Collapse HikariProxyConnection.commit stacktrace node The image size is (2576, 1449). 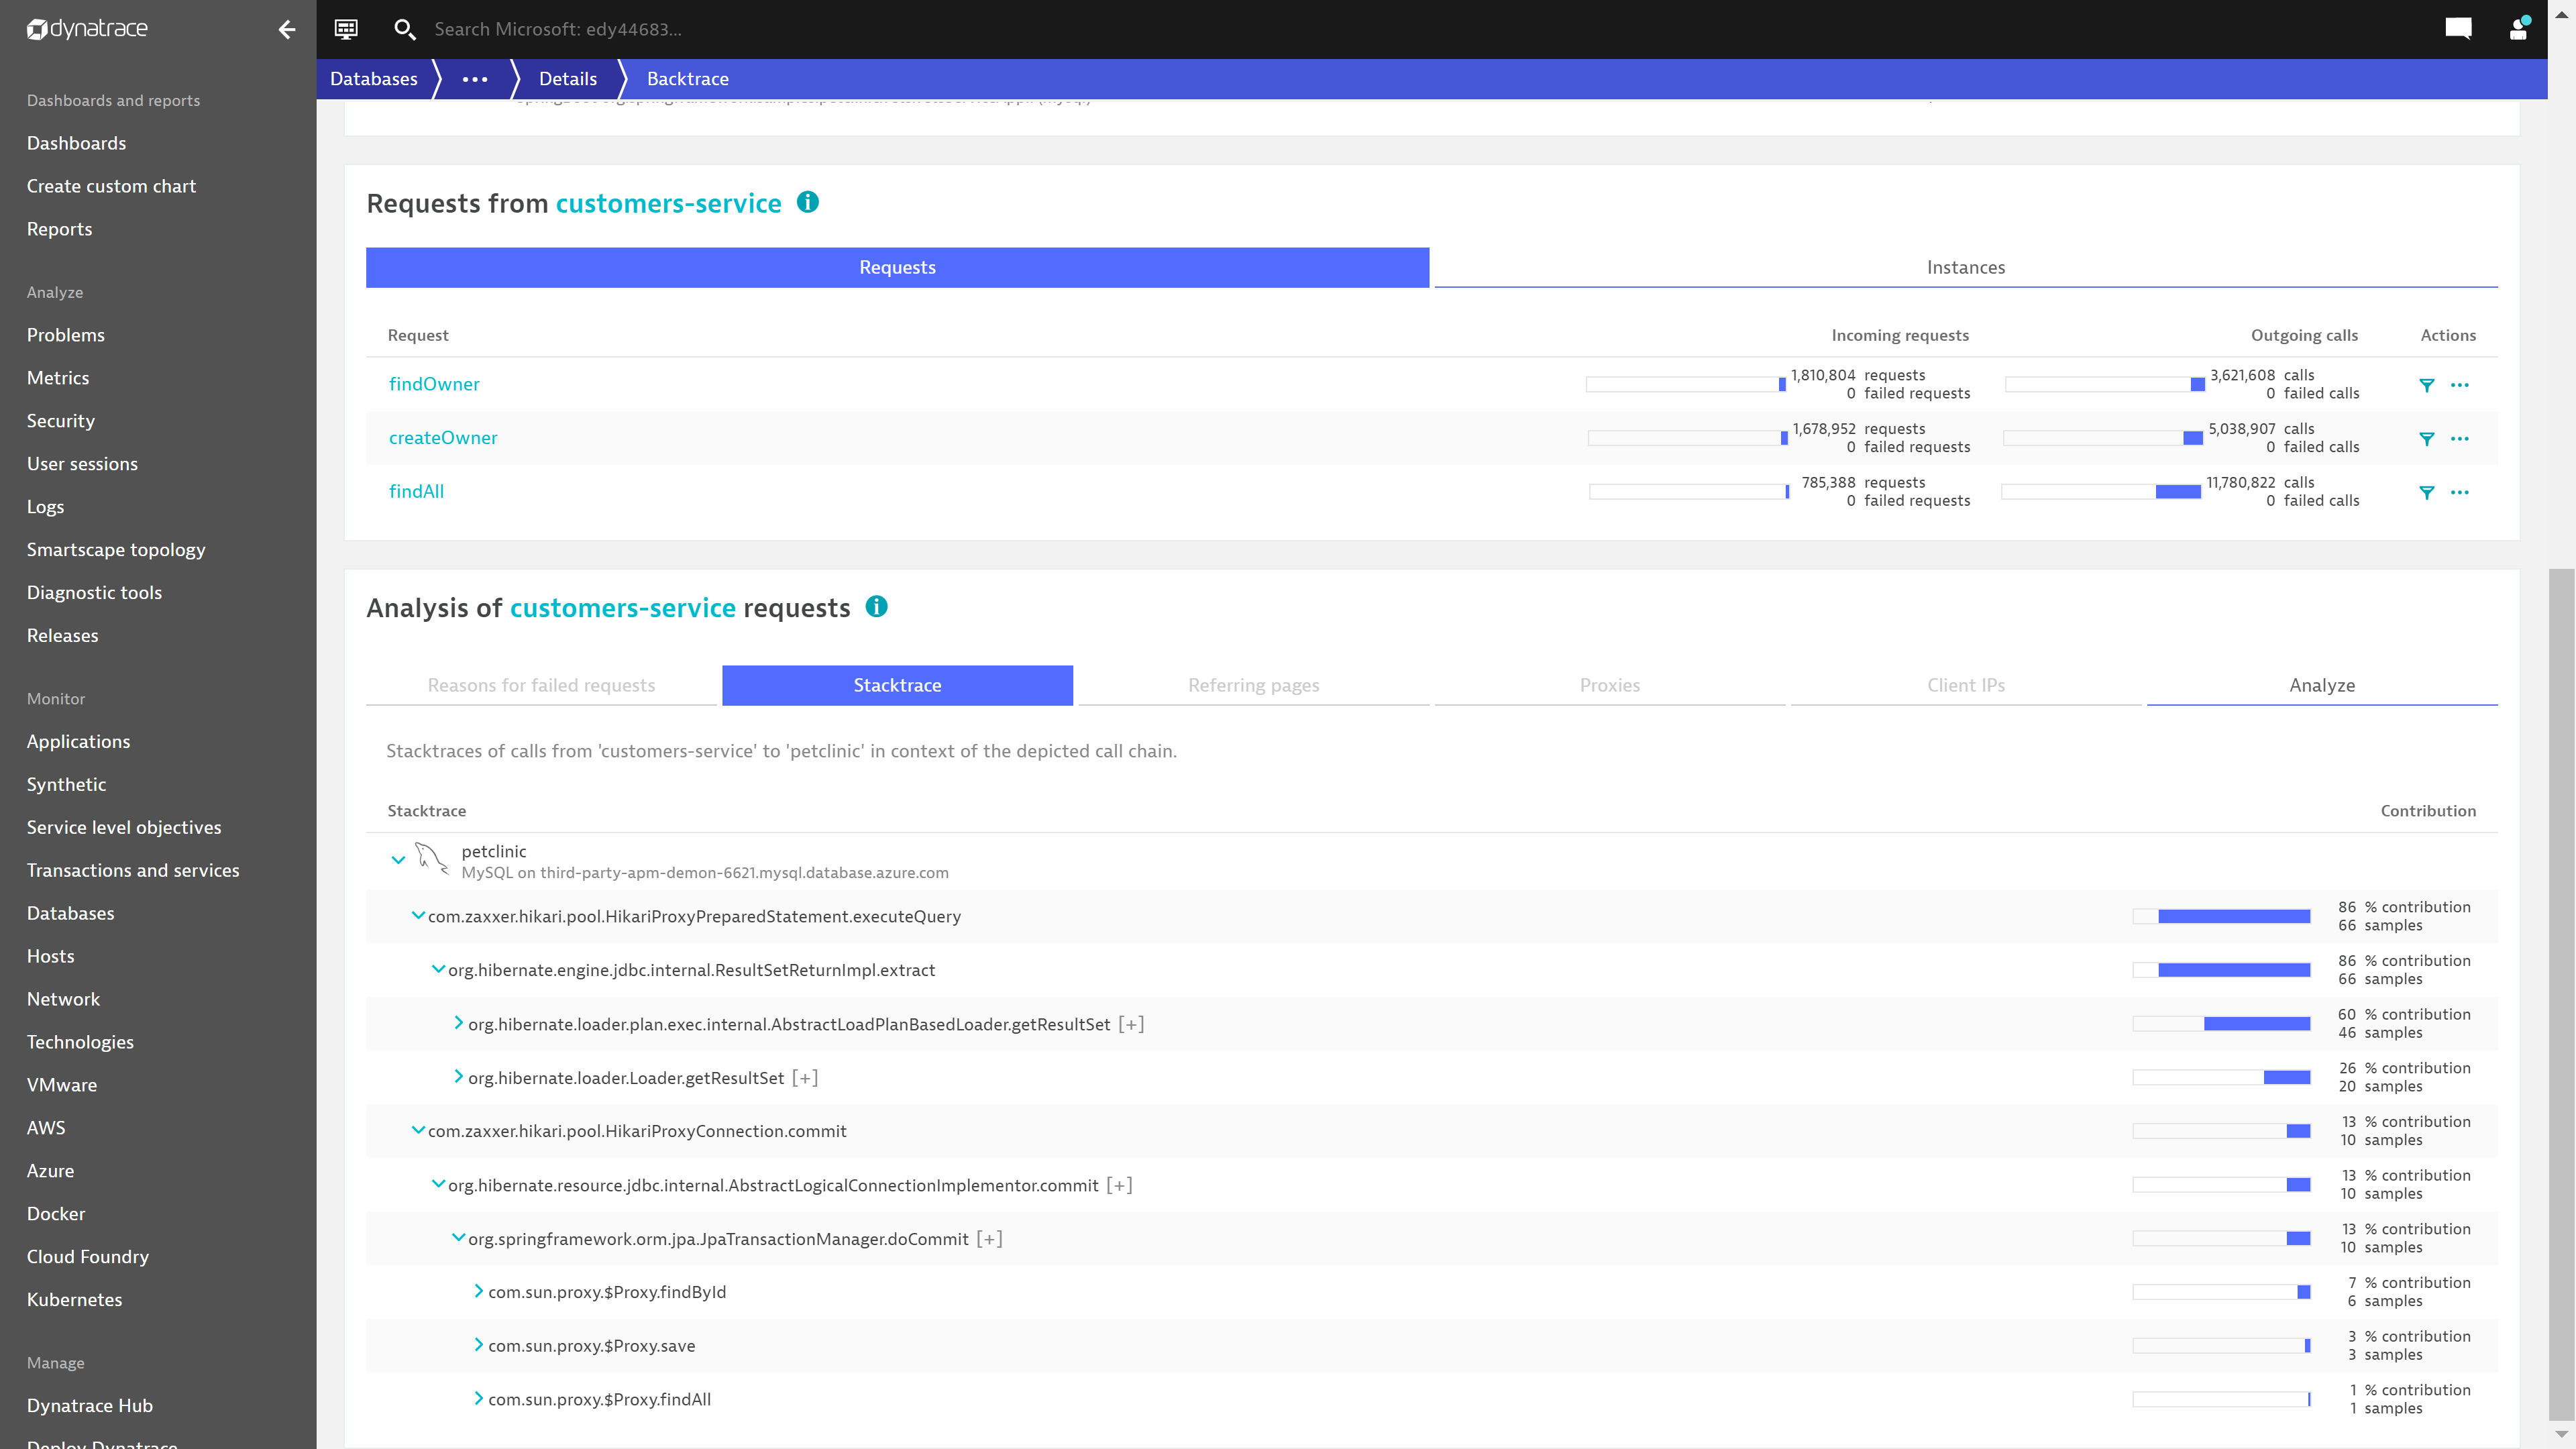click(x=418, y=1130)
